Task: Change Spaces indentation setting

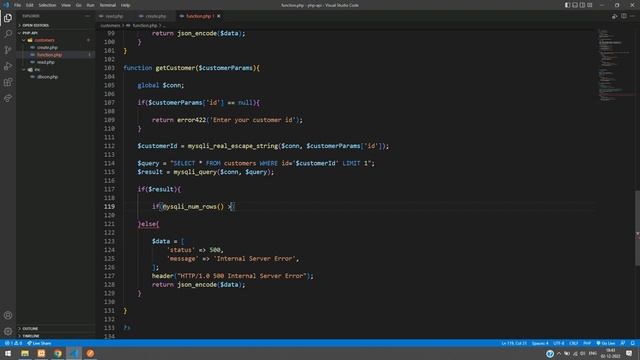Action: (x=540, y=343)
